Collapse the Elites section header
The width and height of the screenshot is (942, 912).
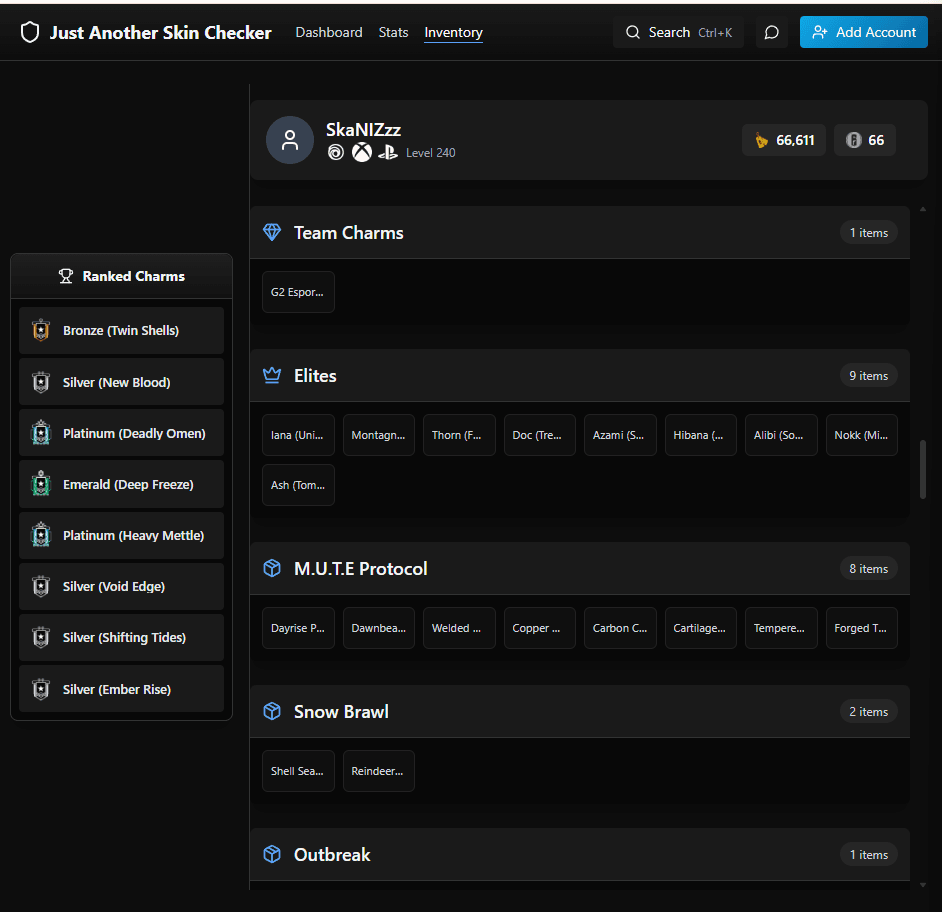tap(580, 375)
